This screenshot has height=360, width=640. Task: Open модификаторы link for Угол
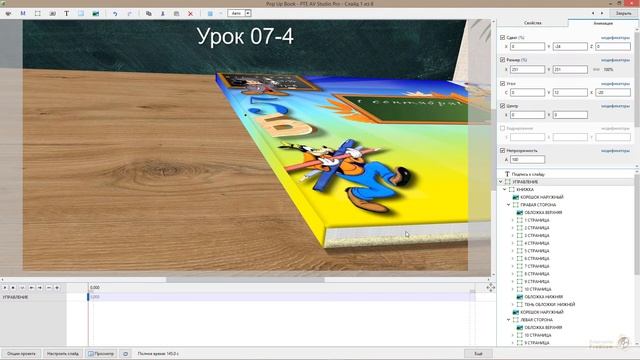615,83
